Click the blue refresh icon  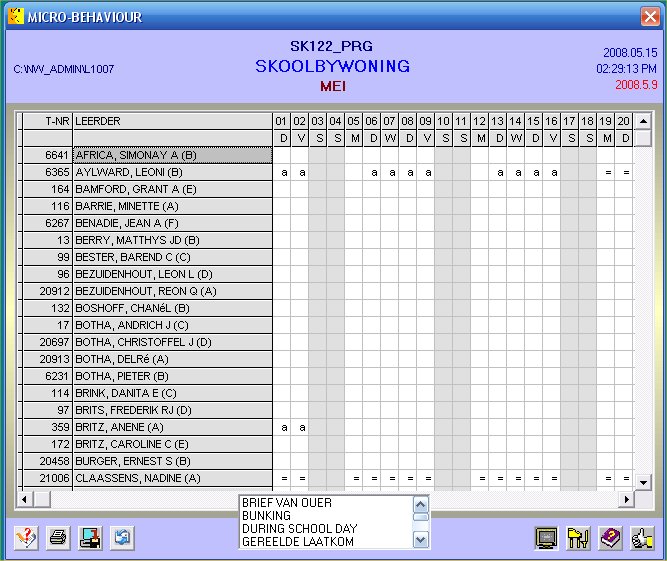[121, 537]
